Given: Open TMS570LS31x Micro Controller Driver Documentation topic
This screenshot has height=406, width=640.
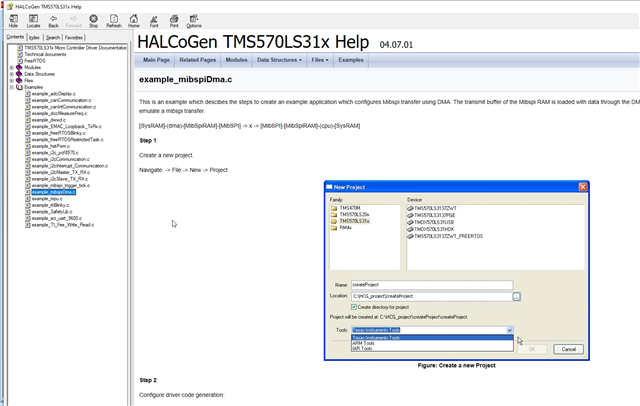Looking at the screenshot, I should tap(76, 48).
